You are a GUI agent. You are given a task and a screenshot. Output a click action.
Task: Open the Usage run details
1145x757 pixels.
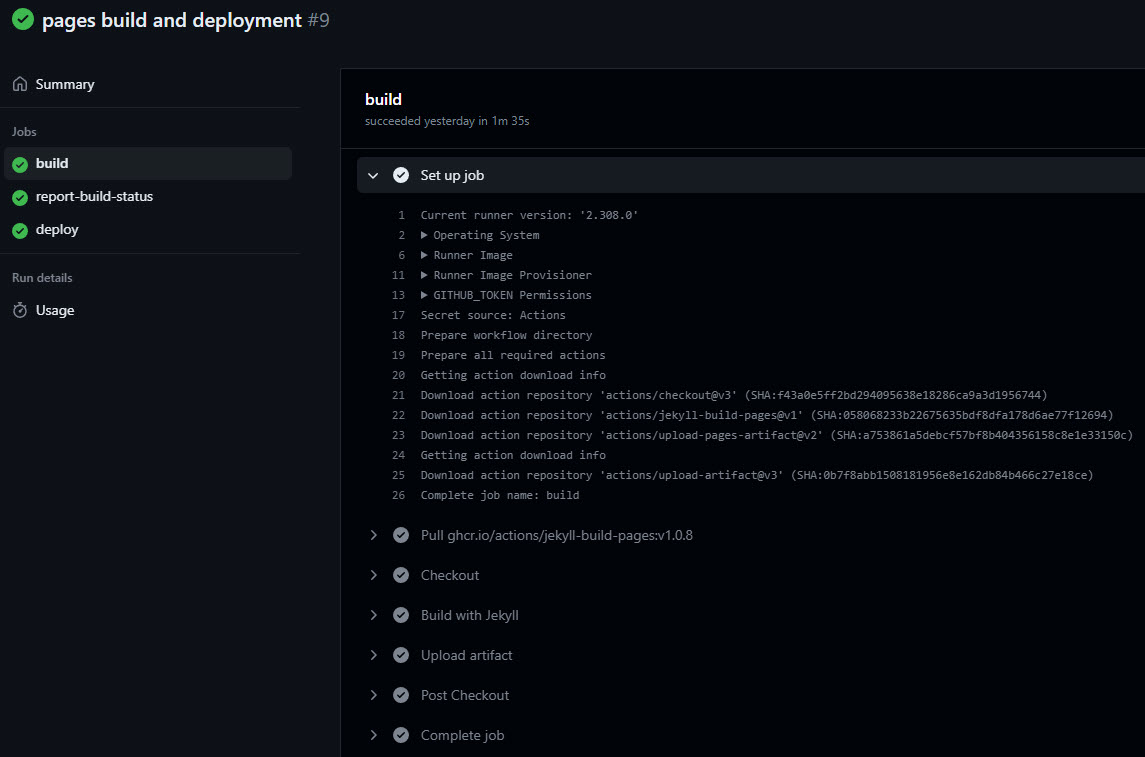click(x=55, y=310)
